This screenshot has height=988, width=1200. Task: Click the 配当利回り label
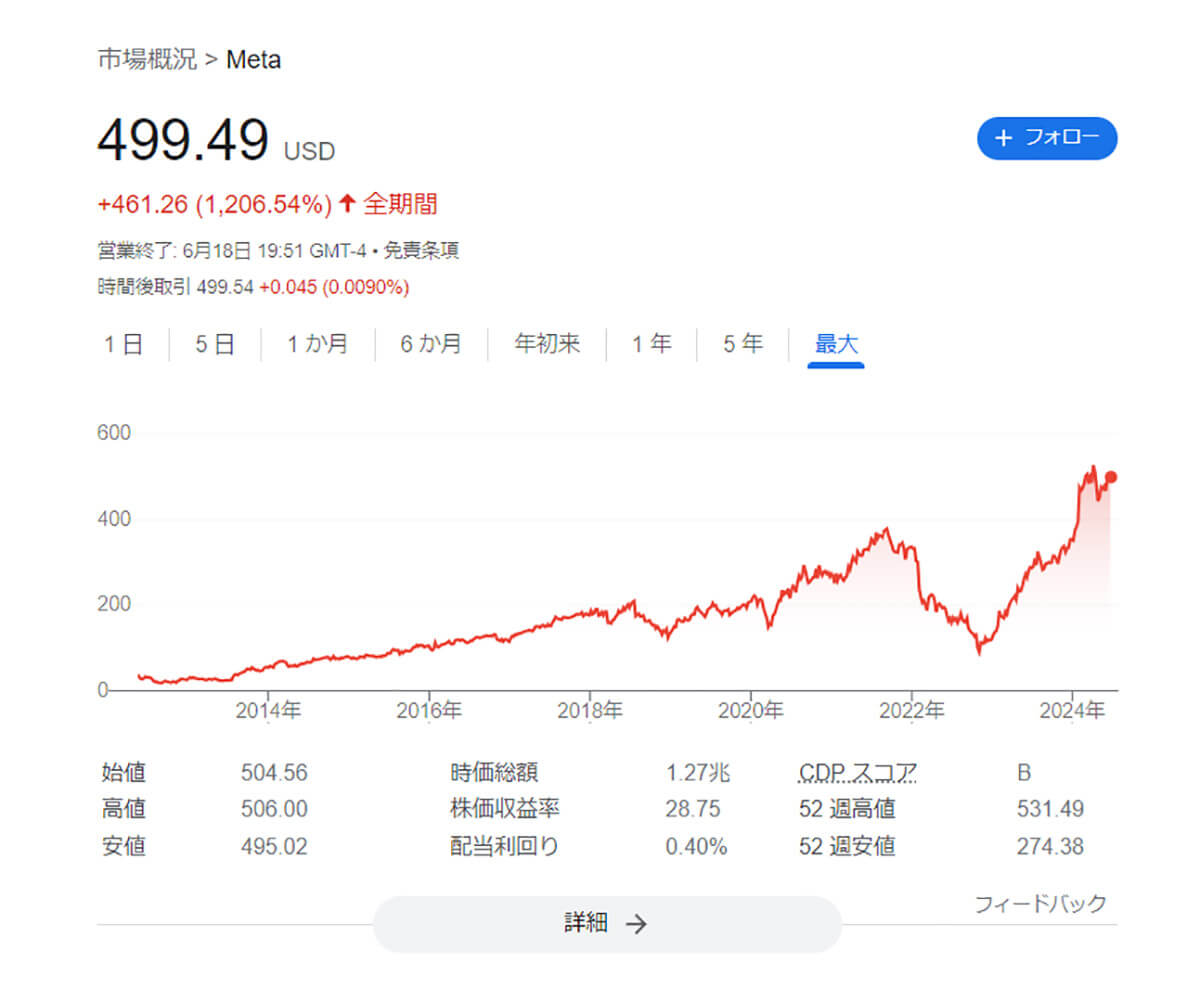pos(505,847)
